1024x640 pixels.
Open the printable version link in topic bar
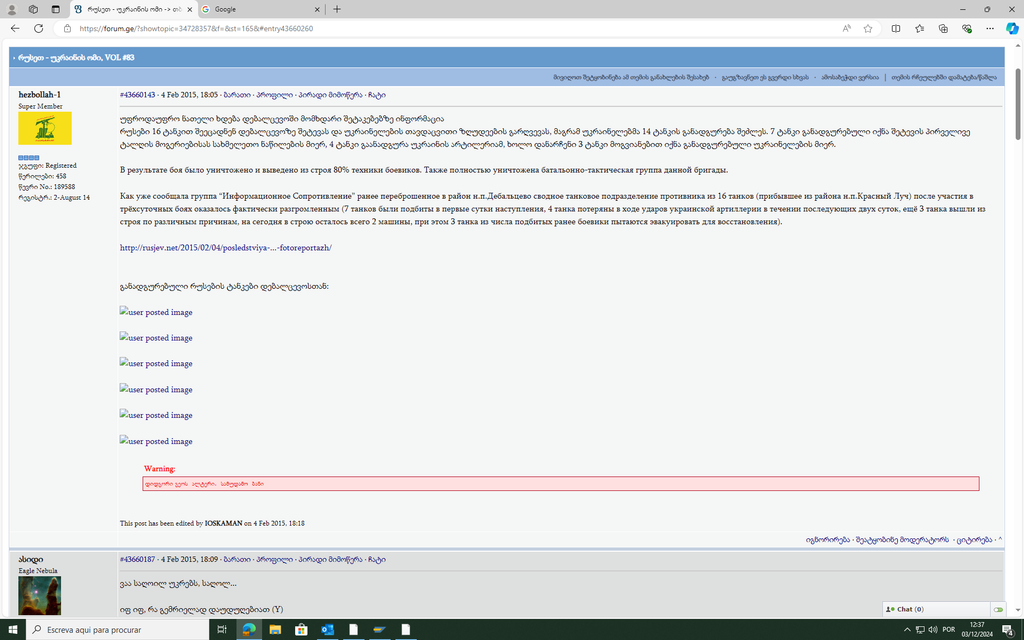(849, 77)
